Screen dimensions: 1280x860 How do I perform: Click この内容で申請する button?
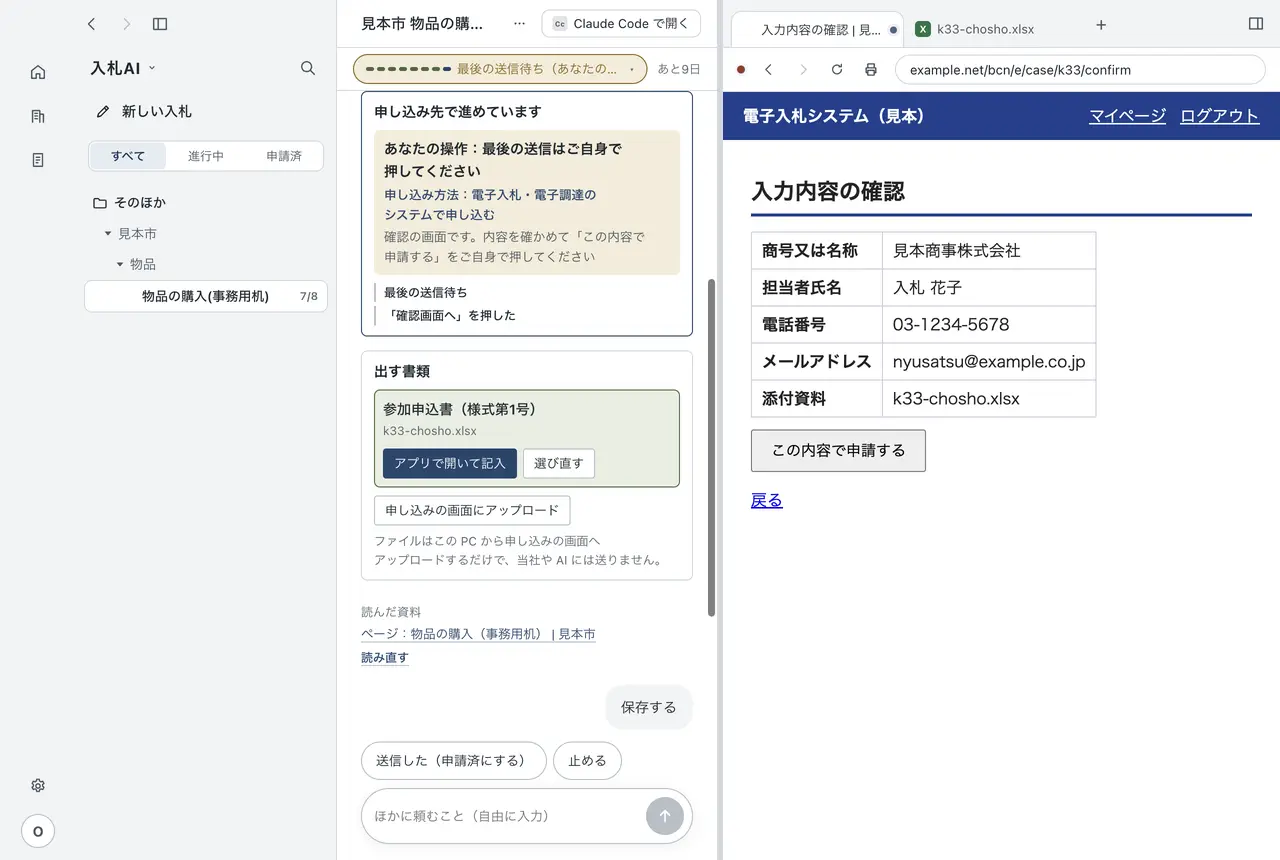pos(838,451)
